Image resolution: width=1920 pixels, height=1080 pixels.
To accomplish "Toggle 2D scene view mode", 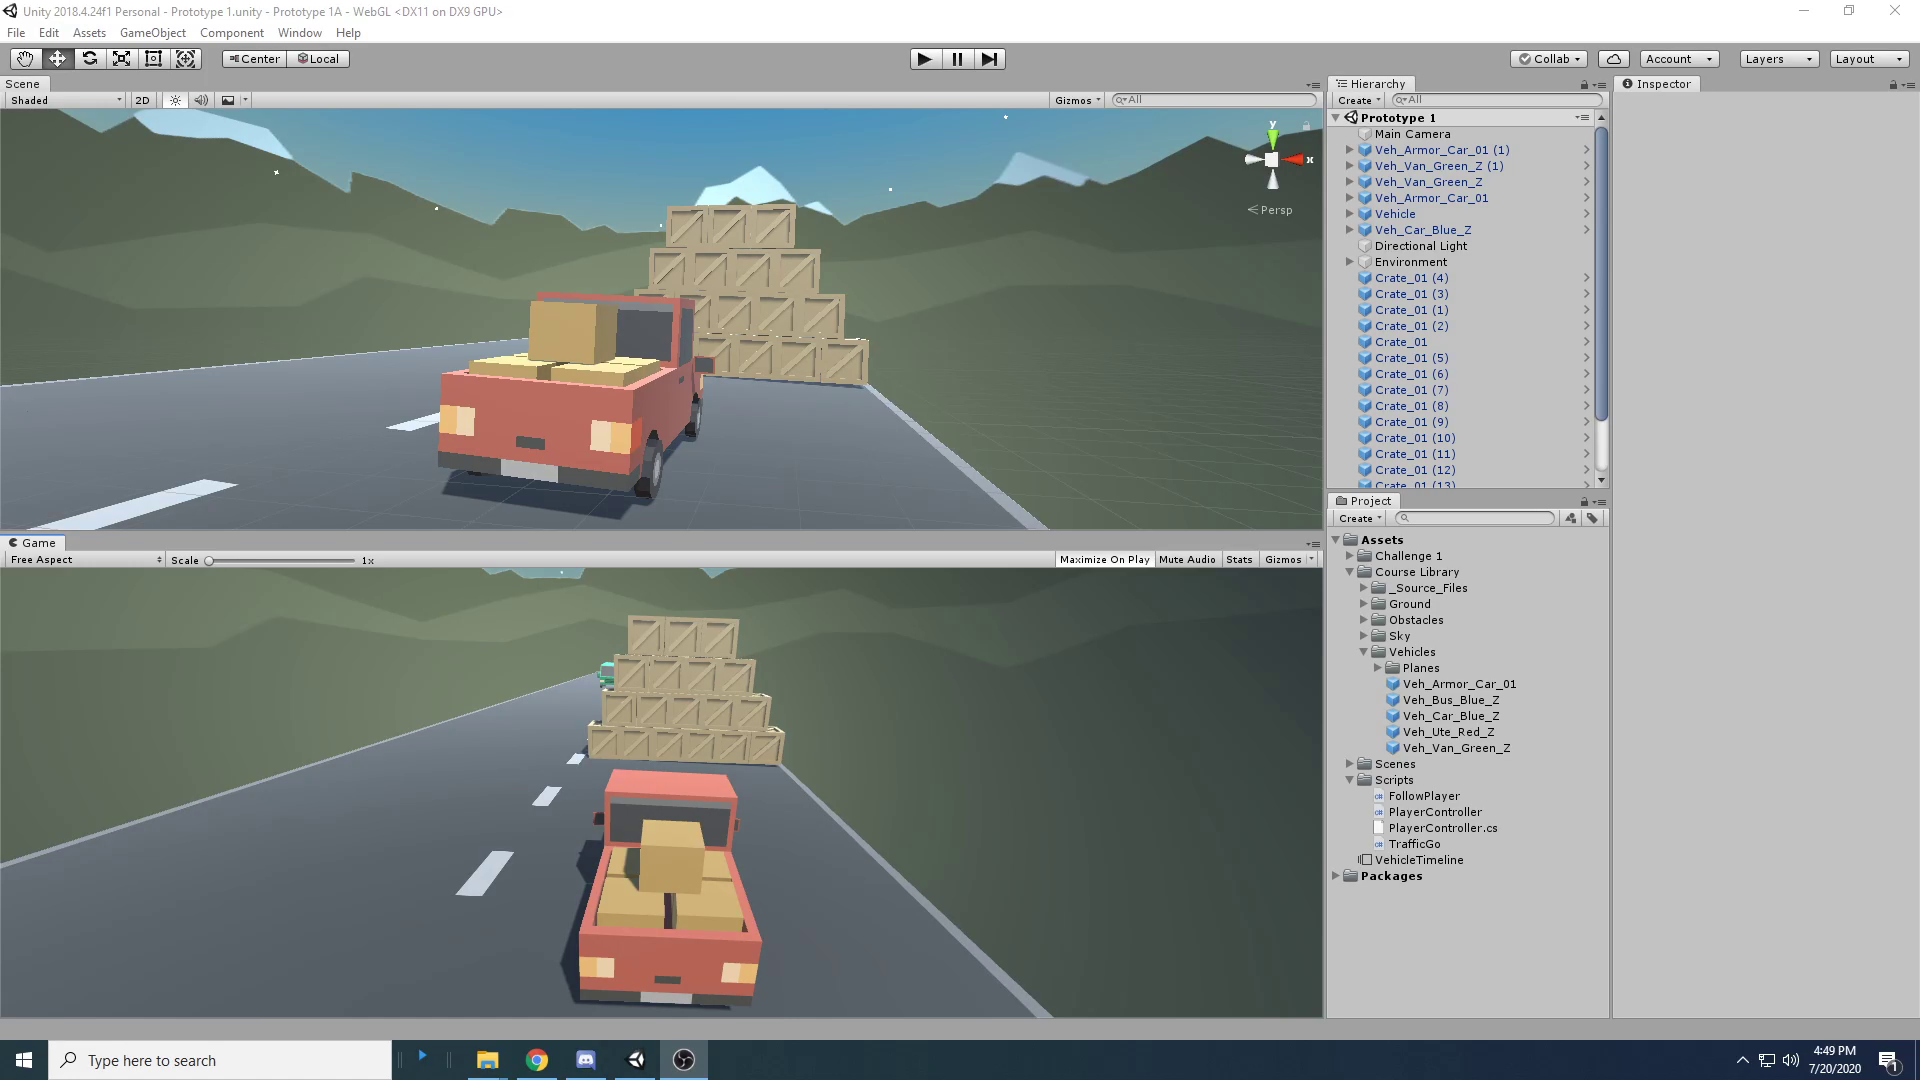I will pos(142,100).
